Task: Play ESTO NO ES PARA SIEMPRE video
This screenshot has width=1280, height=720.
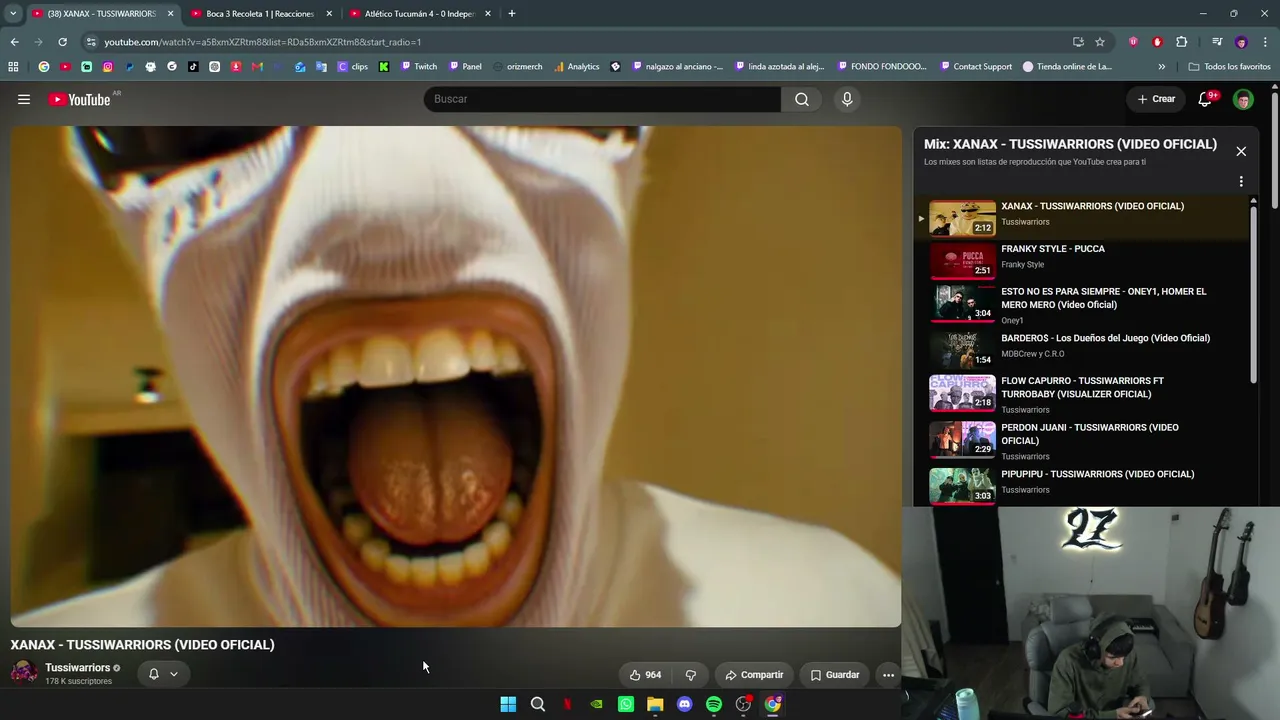Action: pyautogui.click(x=1083, y=304)
